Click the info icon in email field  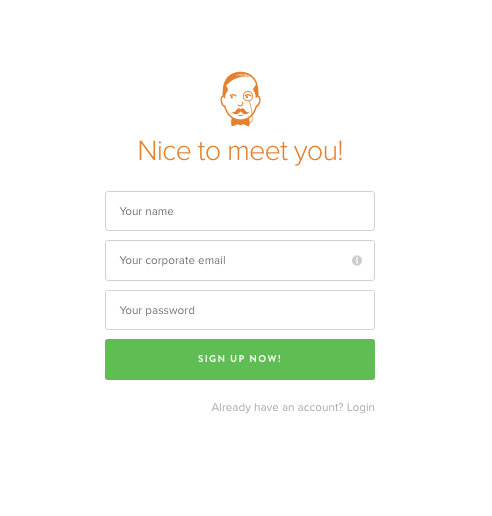point(357,260)
